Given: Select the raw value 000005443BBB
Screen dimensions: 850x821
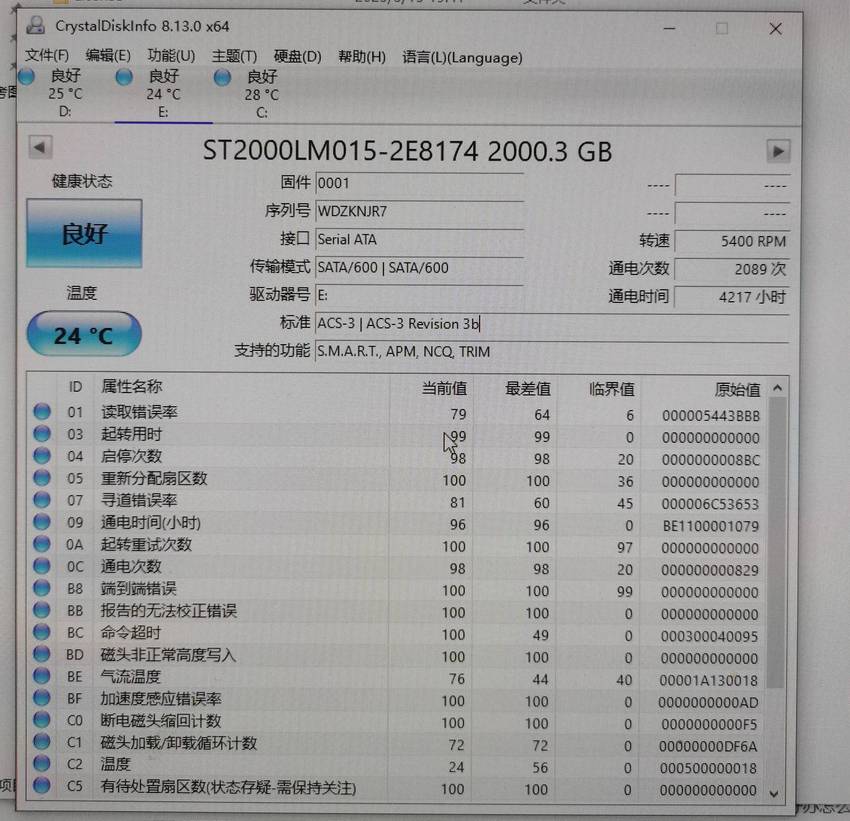Looking at the screenshot, I should click(x=711, y=416).
